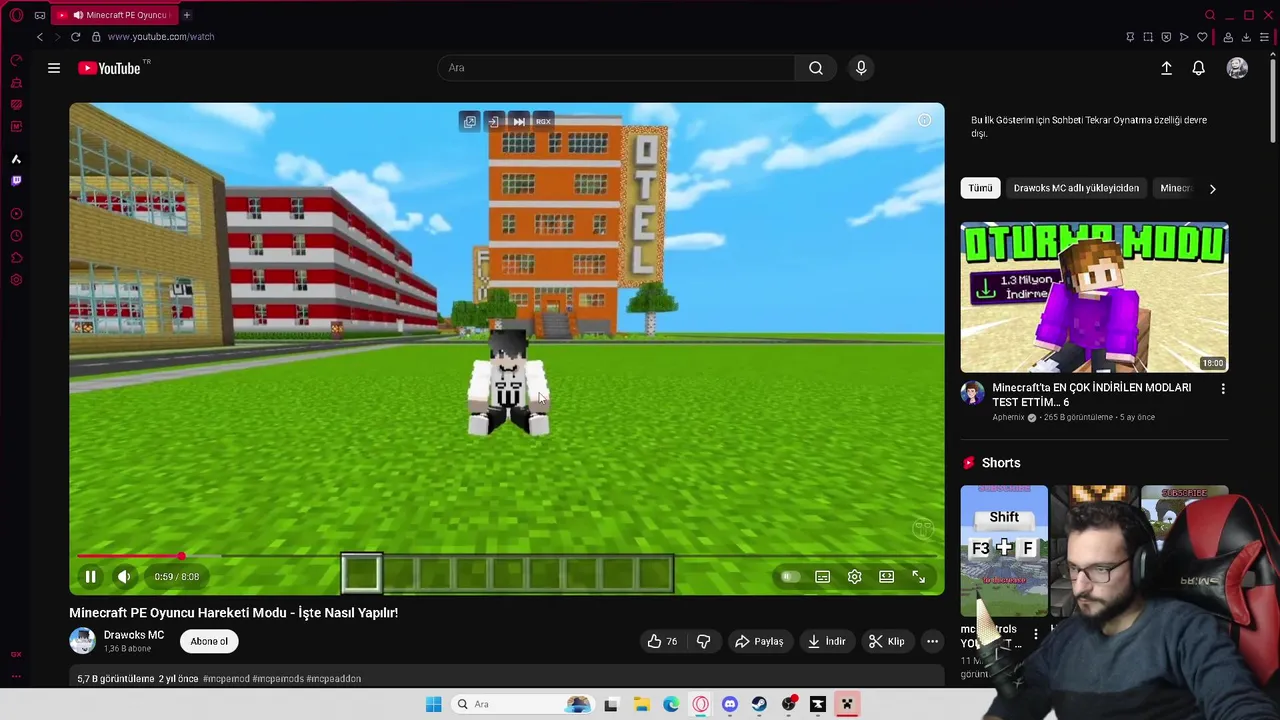Open the 'OTURMA MODU' recommended video thumbnail
1280x720 pixels.
[x=1094, y=297]
